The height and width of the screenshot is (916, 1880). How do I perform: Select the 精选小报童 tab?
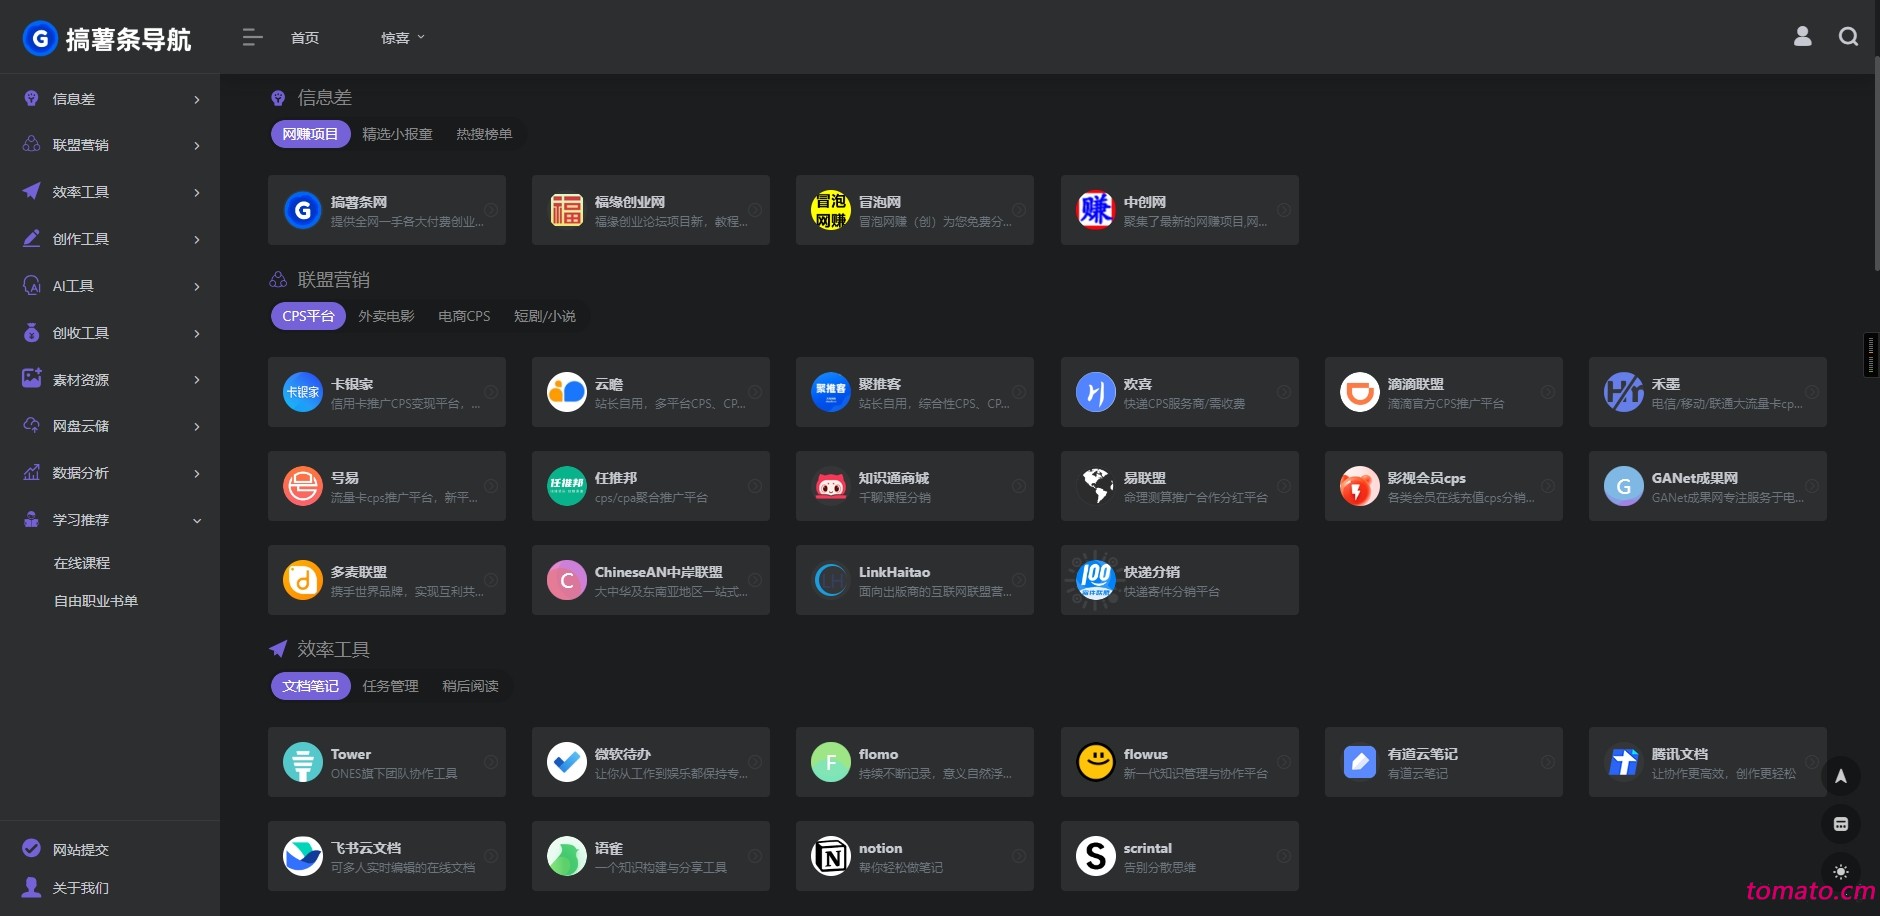[397, 134]
